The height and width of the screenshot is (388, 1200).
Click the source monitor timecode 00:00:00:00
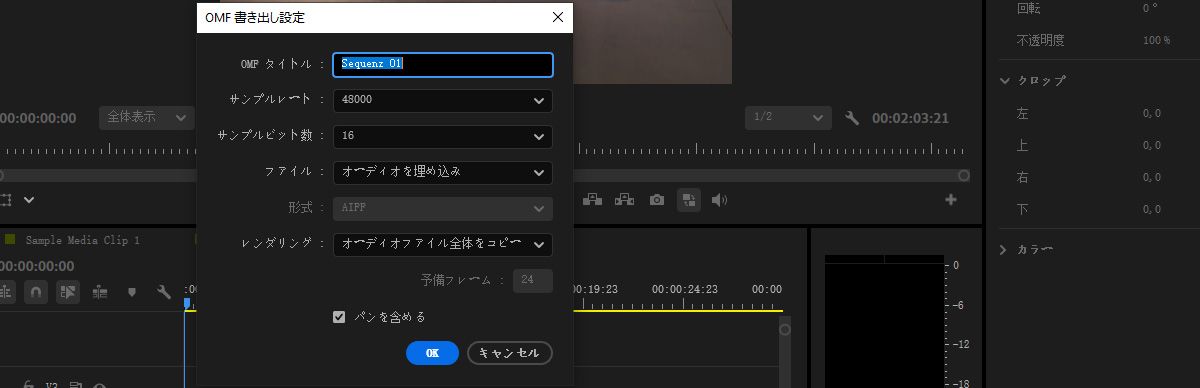click(x=38, y=118)
